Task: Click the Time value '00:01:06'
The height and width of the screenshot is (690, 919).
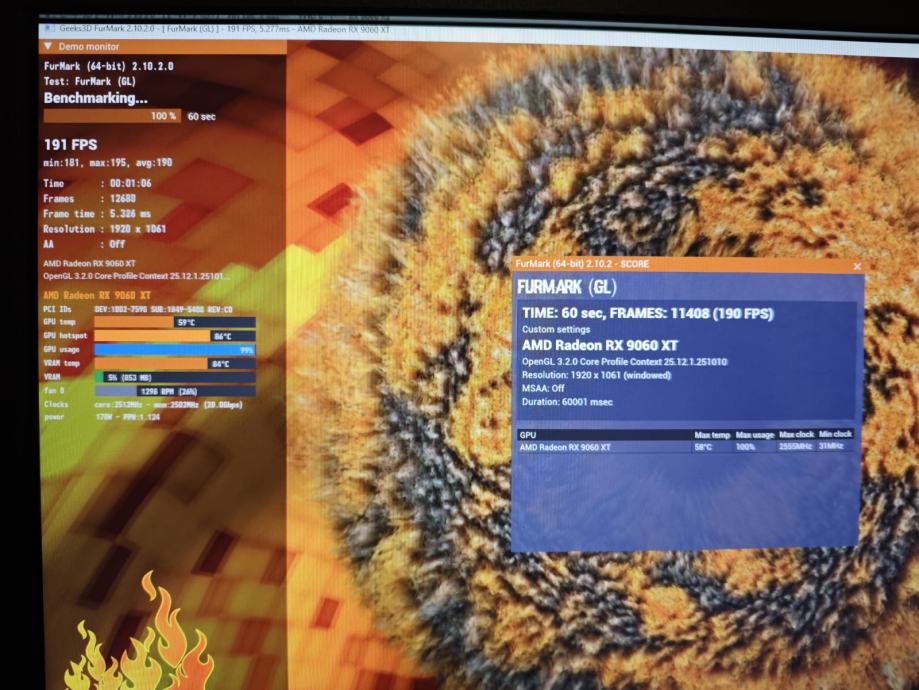Action: tap(130, 183)
